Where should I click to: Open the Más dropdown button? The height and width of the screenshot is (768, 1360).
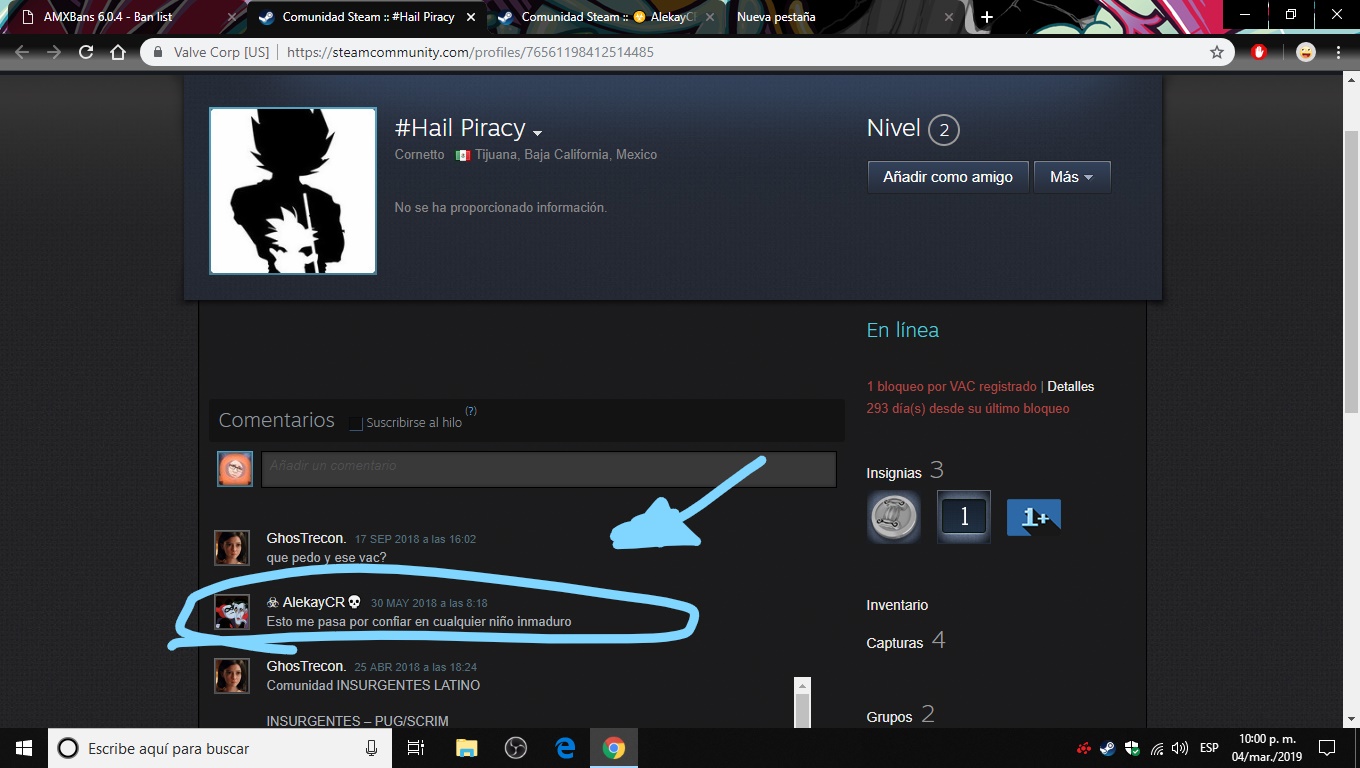tap(1072, 177)
